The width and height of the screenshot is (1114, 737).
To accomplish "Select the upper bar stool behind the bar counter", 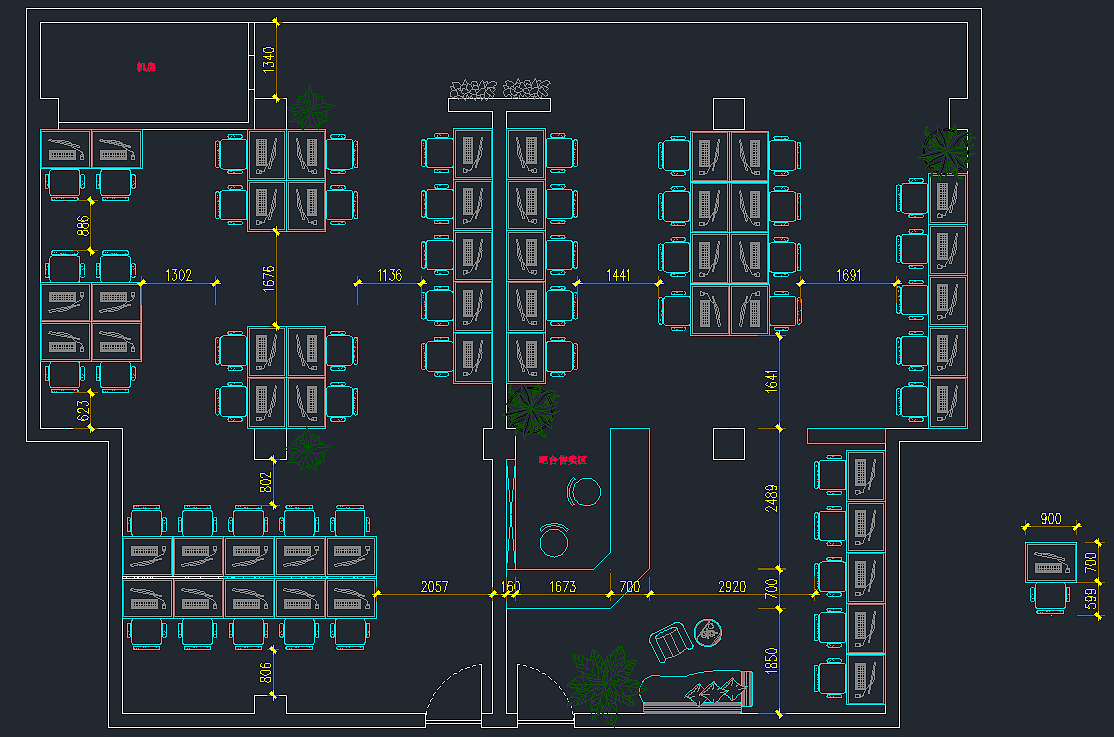I will point(584,491).
